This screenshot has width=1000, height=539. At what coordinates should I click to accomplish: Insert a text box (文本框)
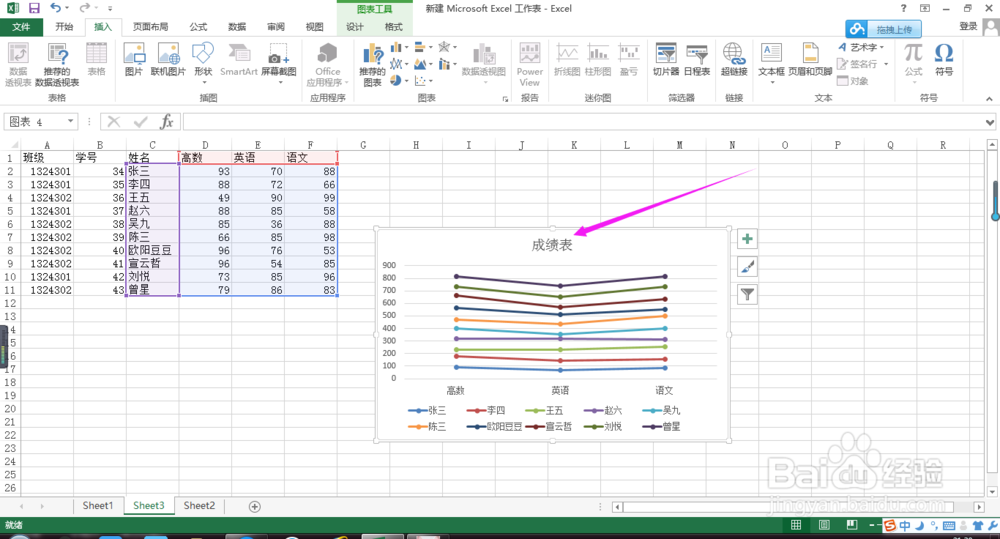point(771,63)
